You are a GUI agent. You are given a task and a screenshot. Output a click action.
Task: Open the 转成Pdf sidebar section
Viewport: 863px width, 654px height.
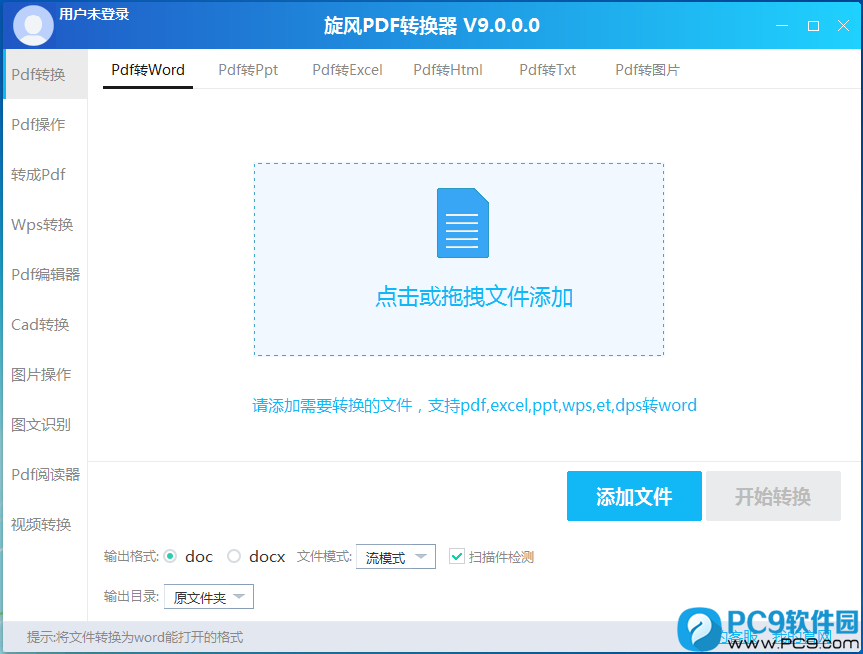point(45,175)
